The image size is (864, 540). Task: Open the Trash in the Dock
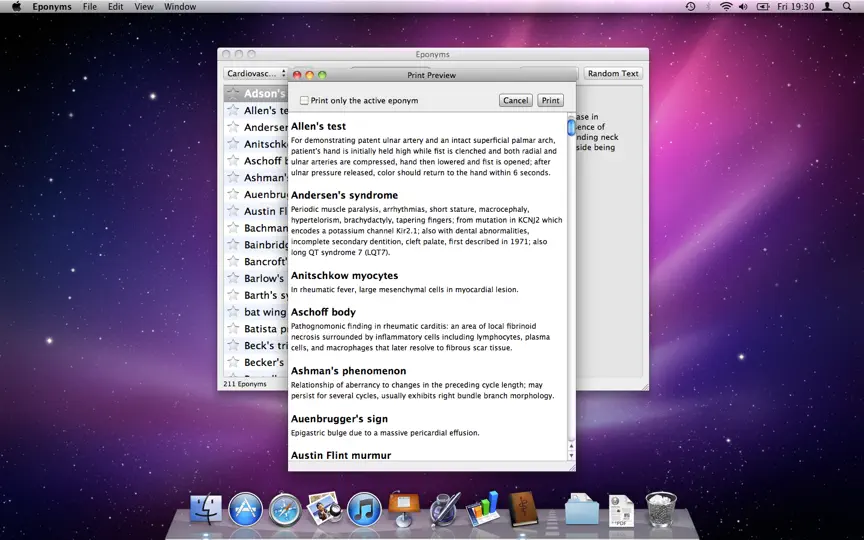tap(661, 509)
